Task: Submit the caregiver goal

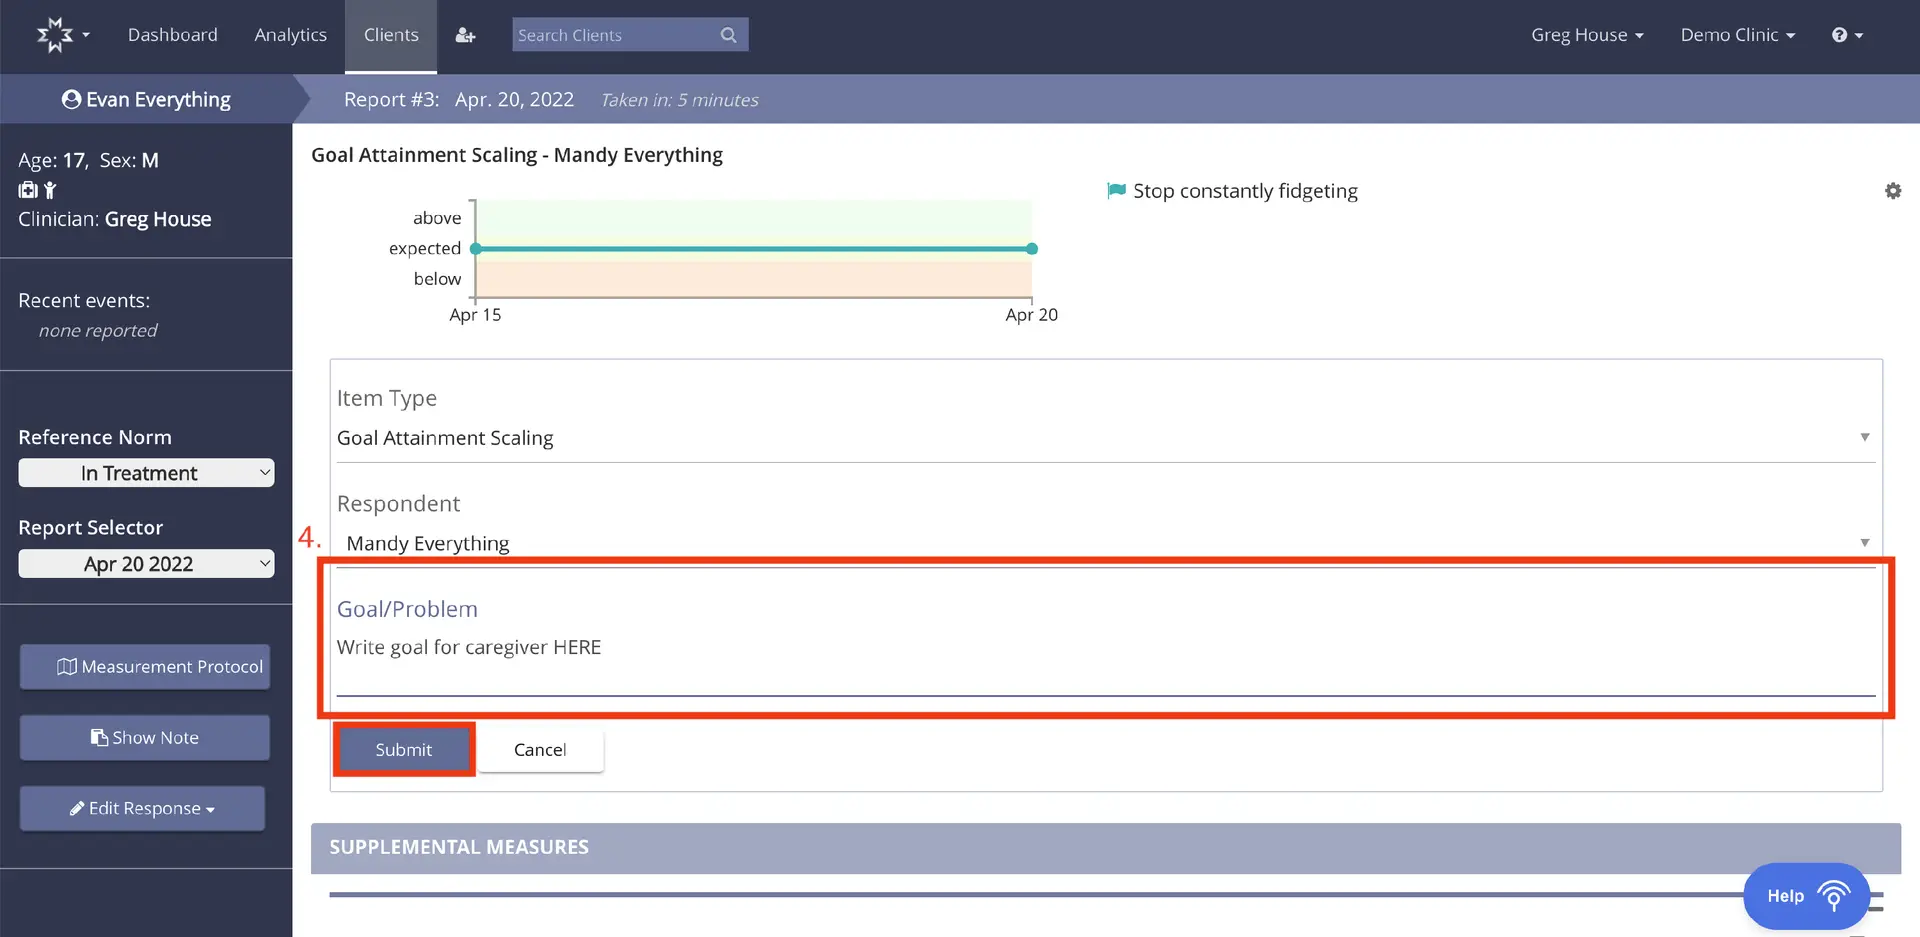Action: pyautogui.click(x=403, y=749)
